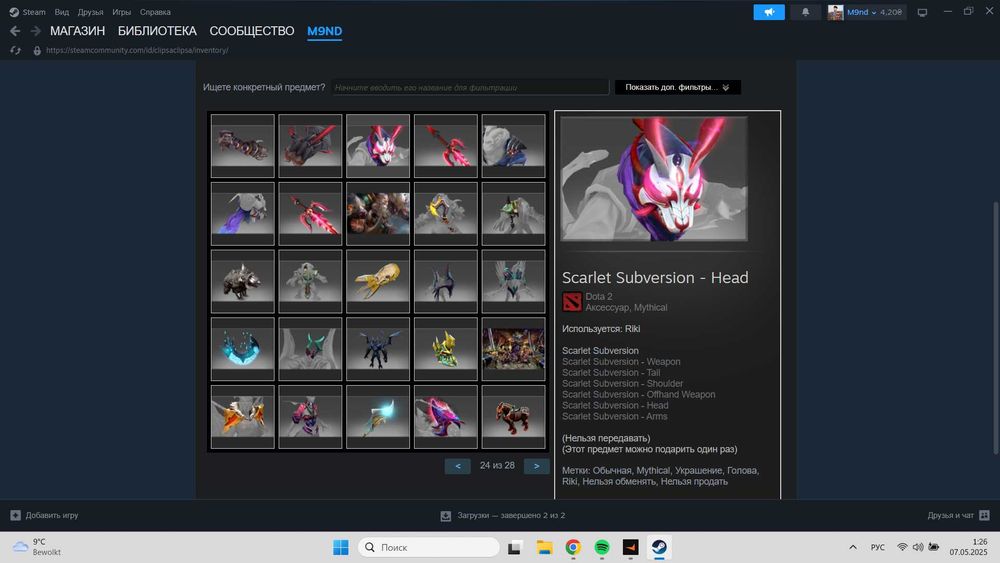Viewport: 1000px width, 563px height.
Task: Open the БИБЛИОТЕКА tab
Action: tap(157, 31)
